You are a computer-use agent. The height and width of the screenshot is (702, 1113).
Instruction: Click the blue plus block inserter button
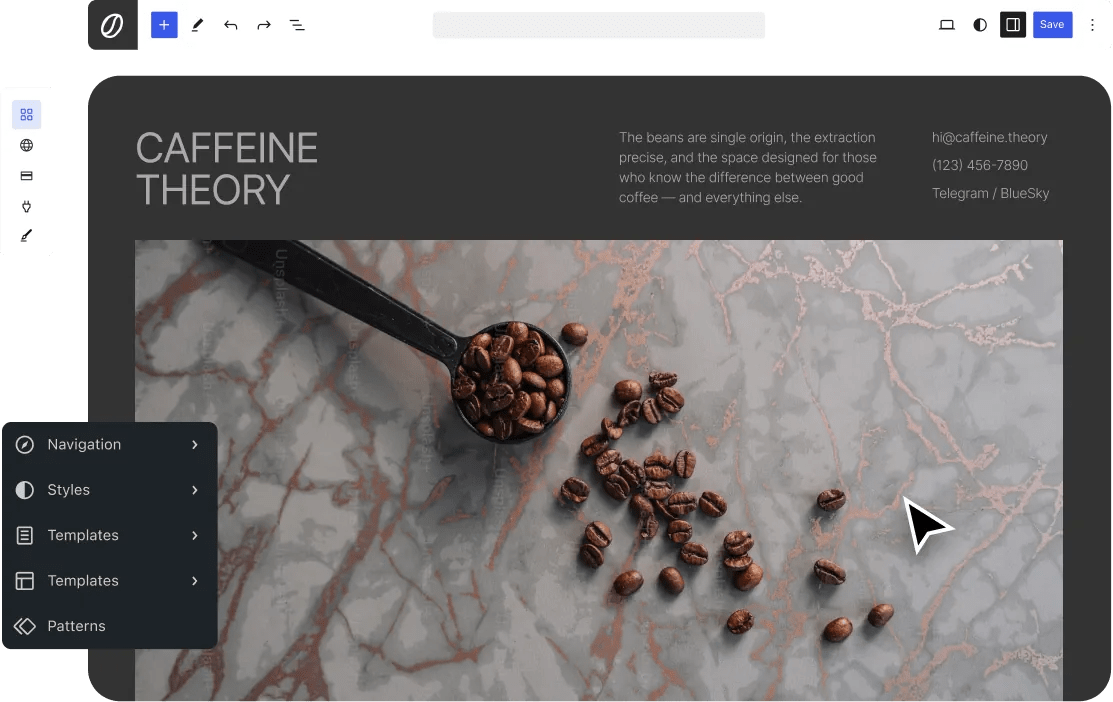tap(164, 25)
